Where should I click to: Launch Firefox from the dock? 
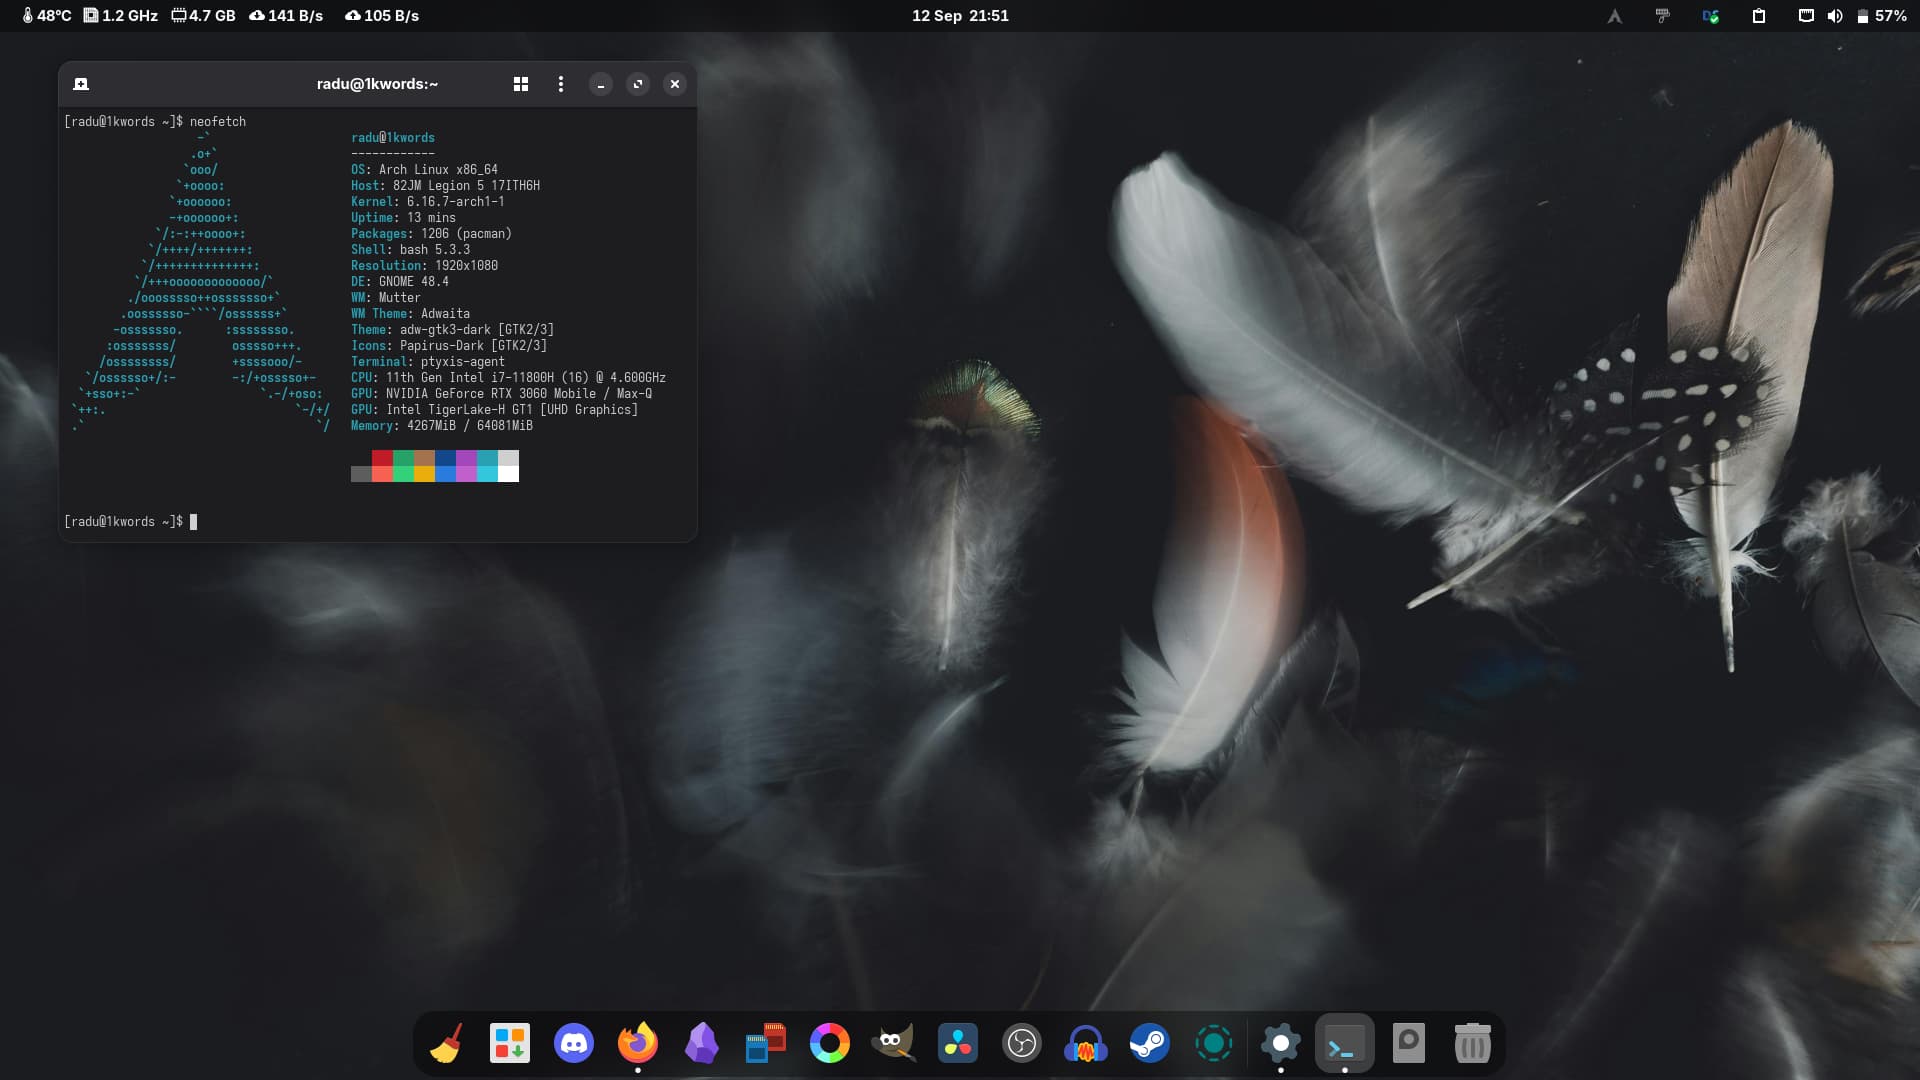(638, 1044)
